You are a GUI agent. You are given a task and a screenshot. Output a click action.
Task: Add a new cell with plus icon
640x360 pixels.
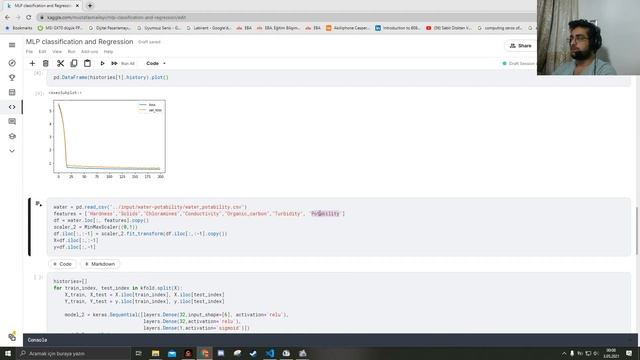coord(32,63)
